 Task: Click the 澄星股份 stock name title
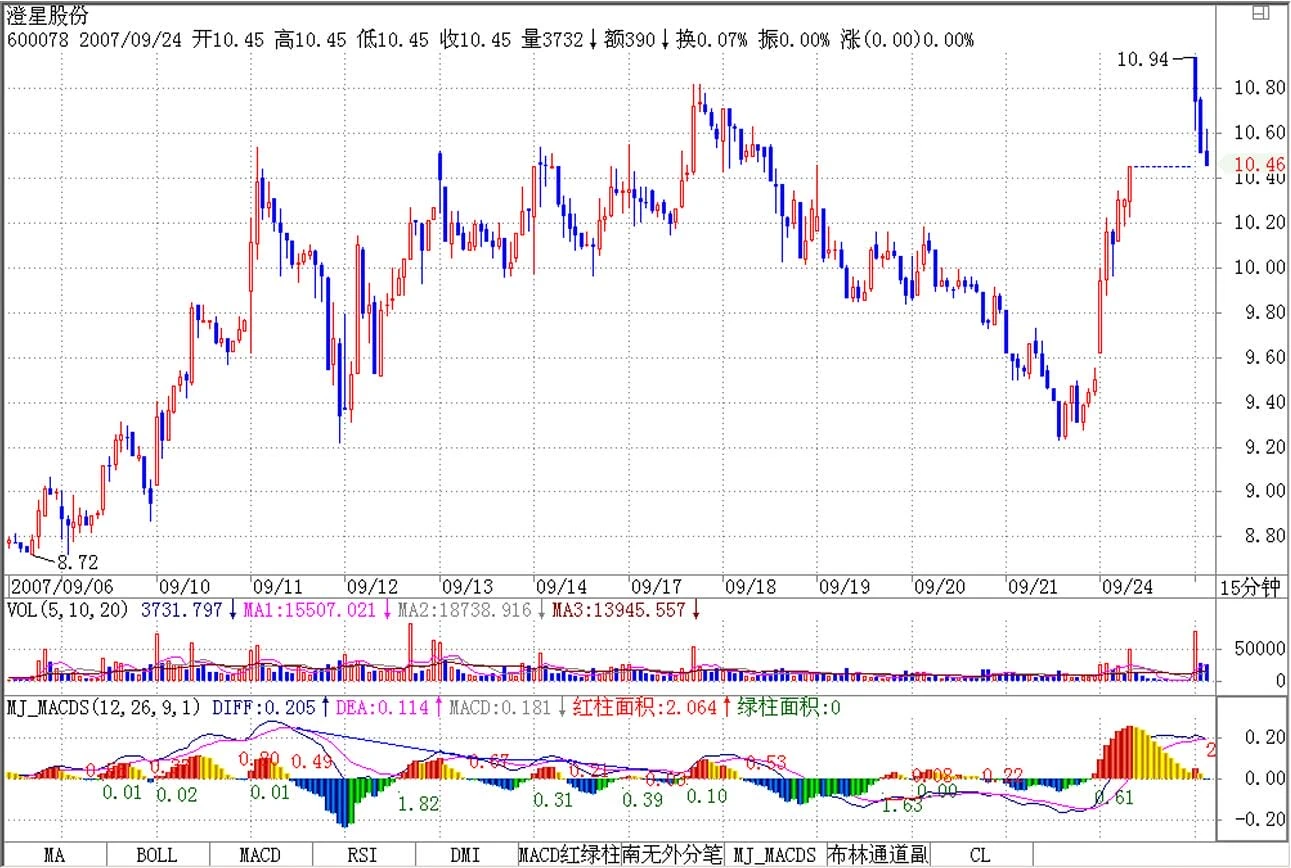(47, 17)
